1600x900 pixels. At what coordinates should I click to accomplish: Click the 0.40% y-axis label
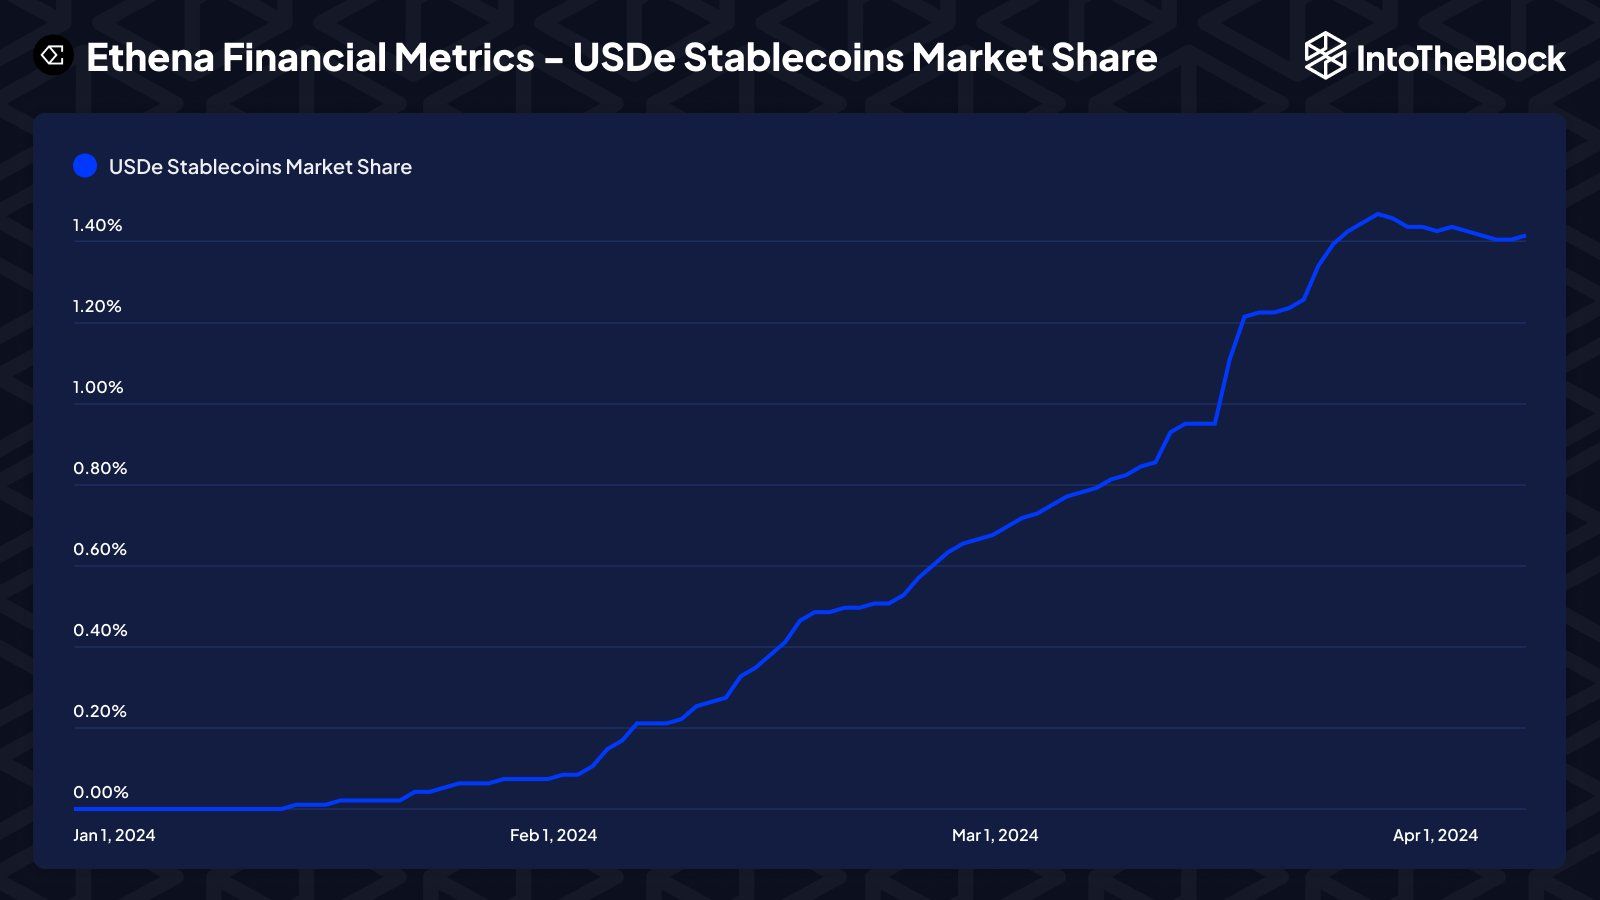pos(100,630)
